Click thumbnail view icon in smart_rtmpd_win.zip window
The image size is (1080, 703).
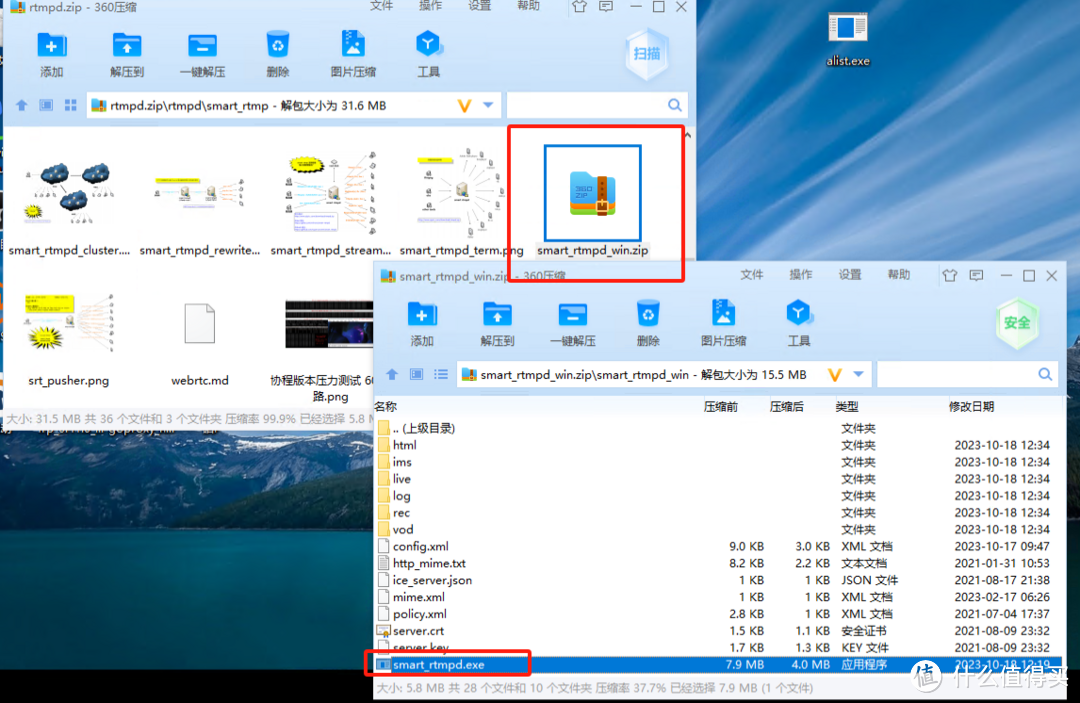coord(417,374)
